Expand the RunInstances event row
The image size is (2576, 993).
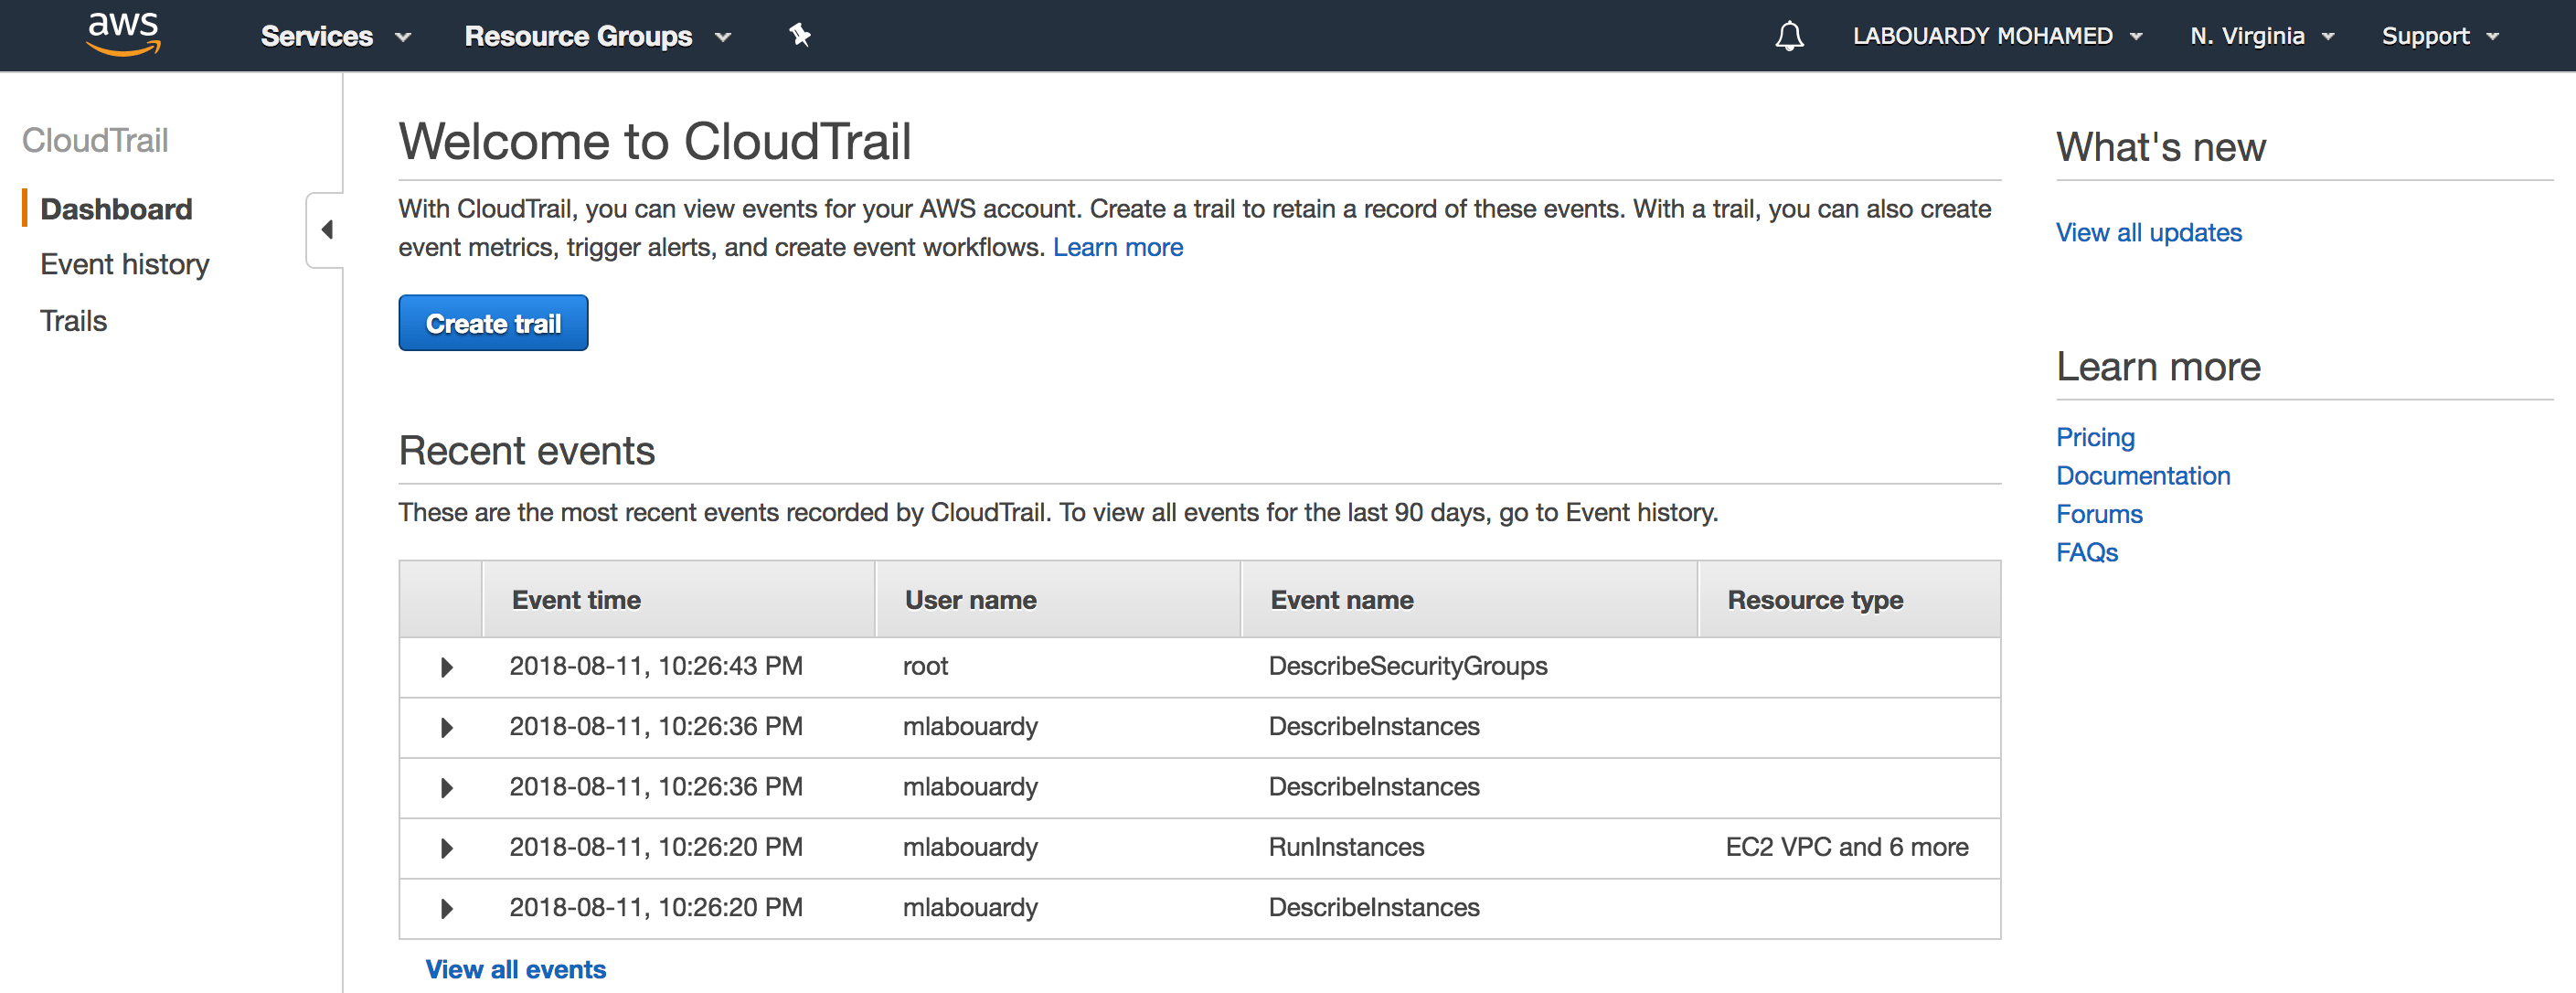446,848
